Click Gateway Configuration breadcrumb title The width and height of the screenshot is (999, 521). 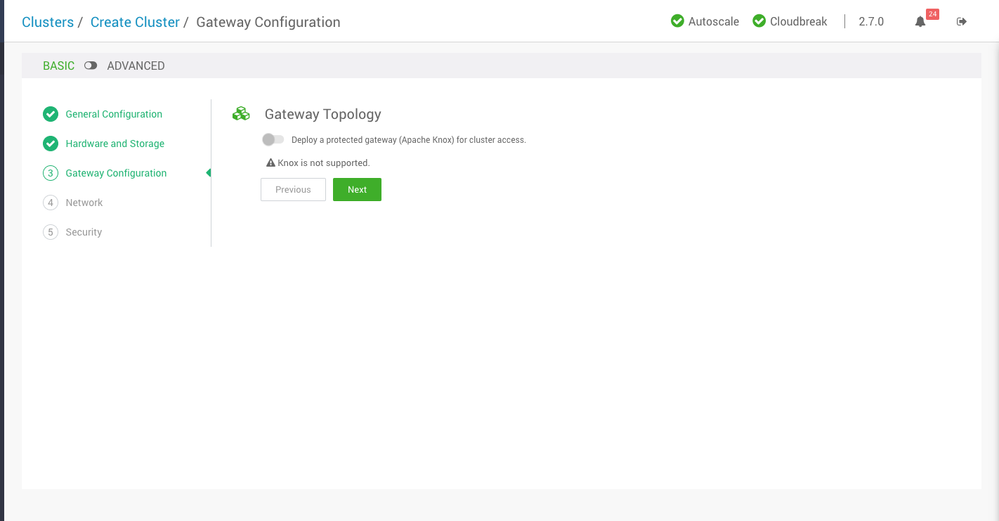pyautogui.click(x=268, y=22)
